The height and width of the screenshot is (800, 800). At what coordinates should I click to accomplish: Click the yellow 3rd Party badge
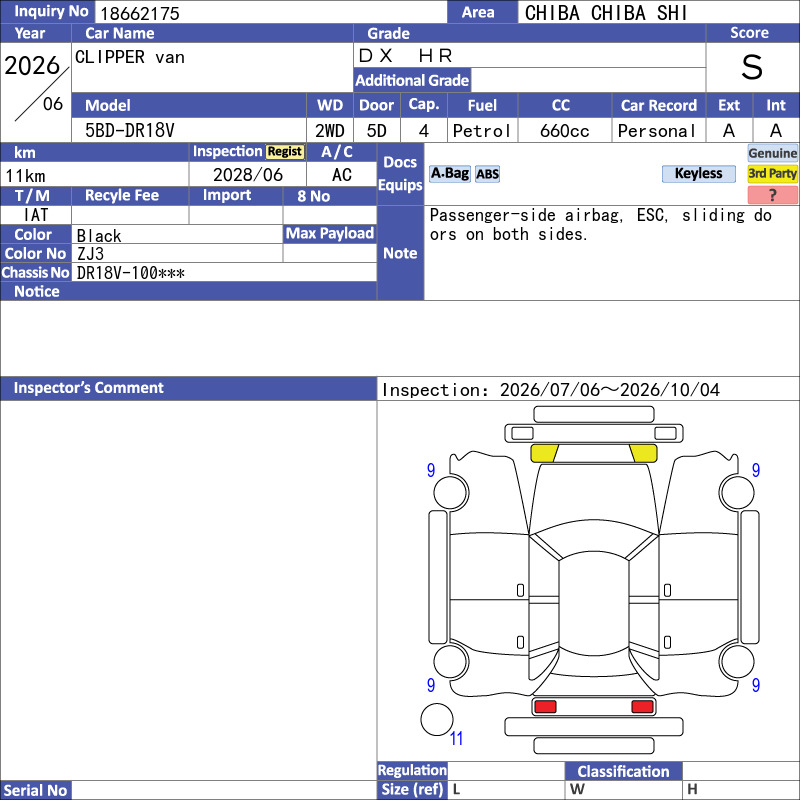[772, 174]
